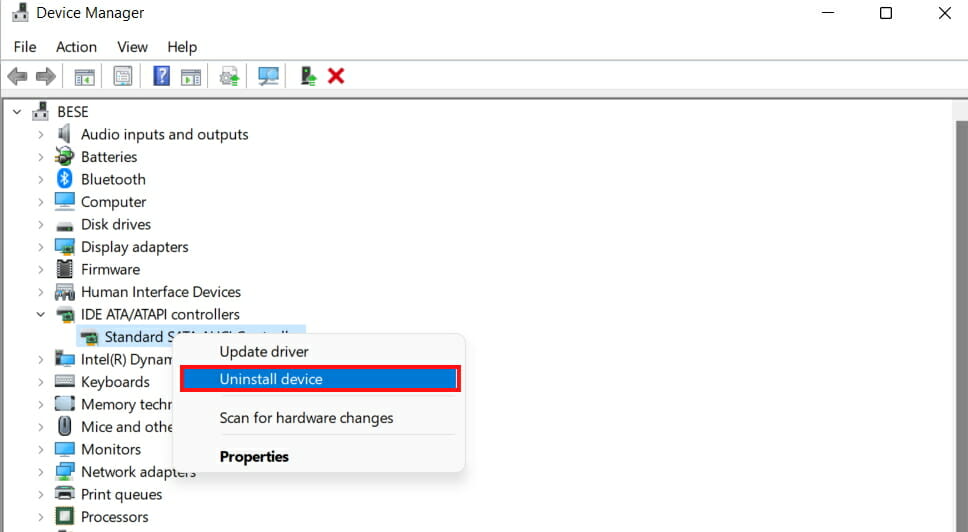This screenshot has width=968, height=532.
Task: Click the Enable device toolbar icon
Action: [307, 76]
